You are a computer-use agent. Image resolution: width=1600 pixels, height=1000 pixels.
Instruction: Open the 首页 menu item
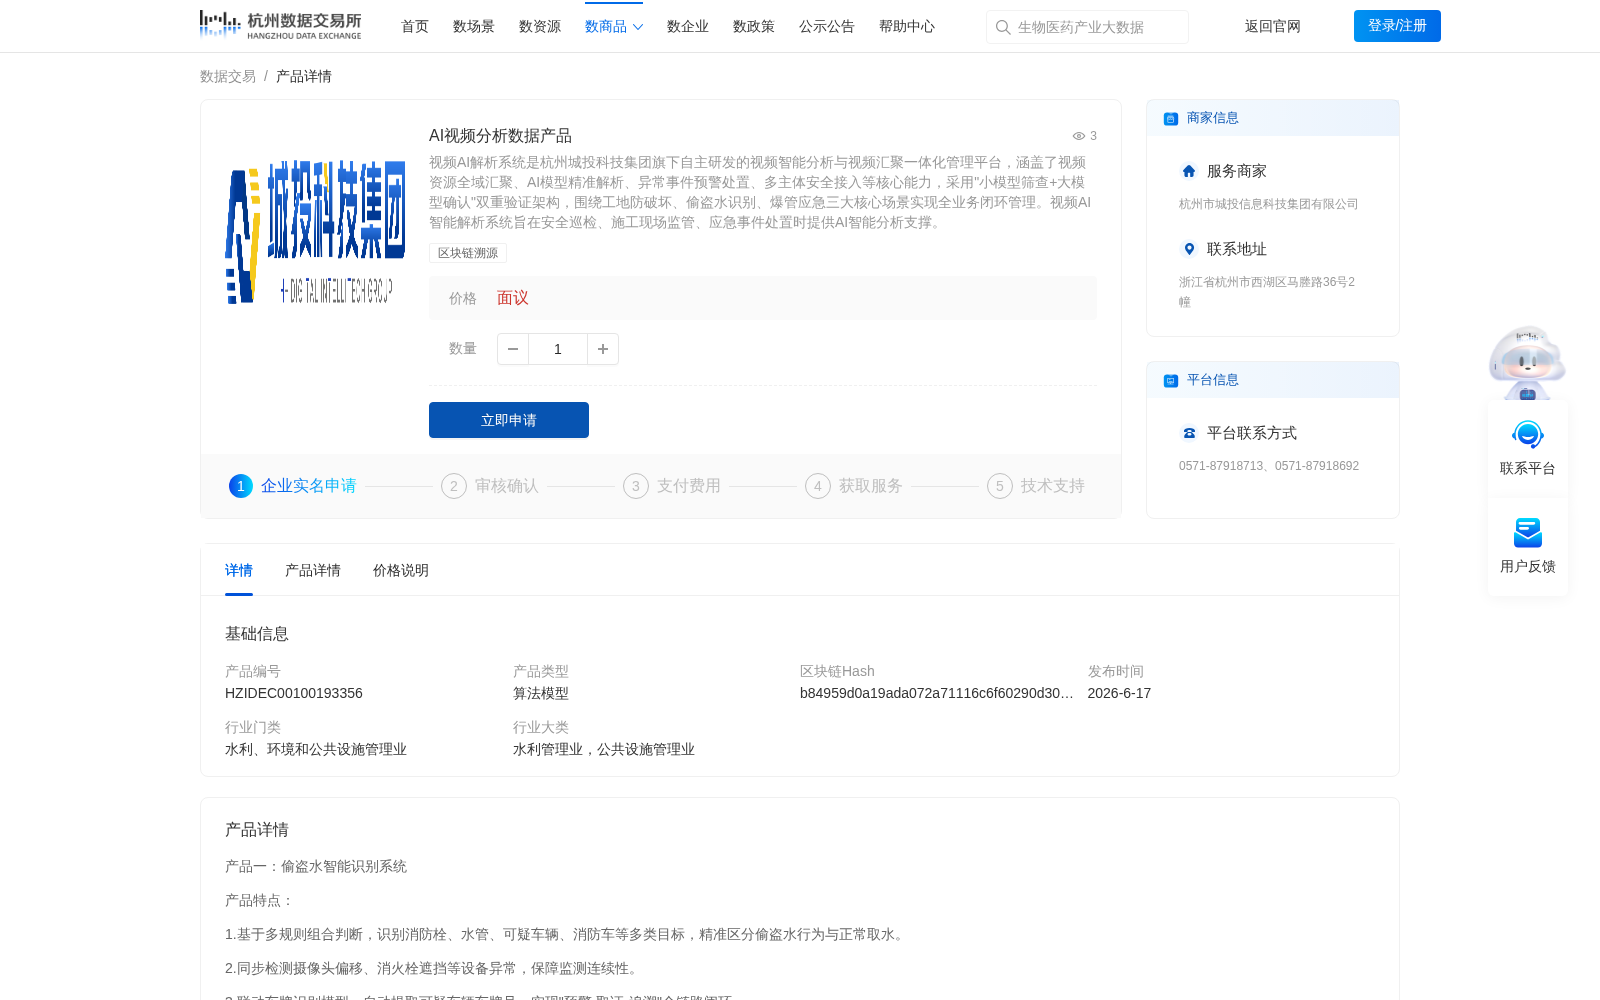[415, 27]
